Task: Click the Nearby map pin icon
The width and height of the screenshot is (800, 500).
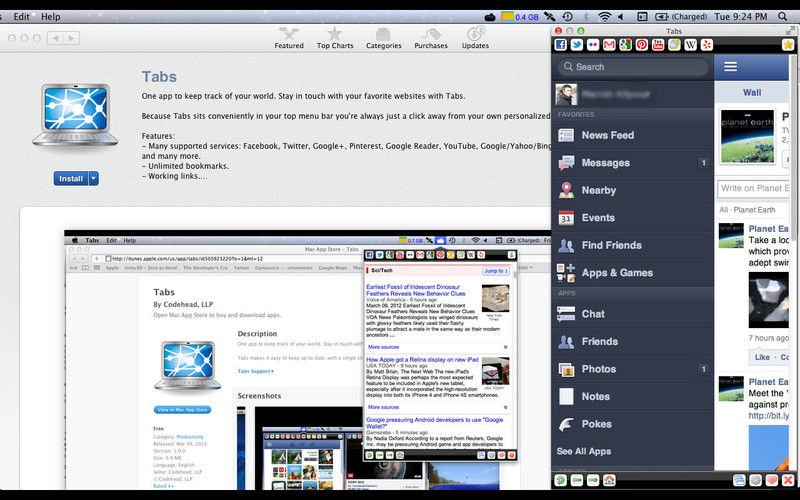Action: pyautogui.click(x=566, y=190)
